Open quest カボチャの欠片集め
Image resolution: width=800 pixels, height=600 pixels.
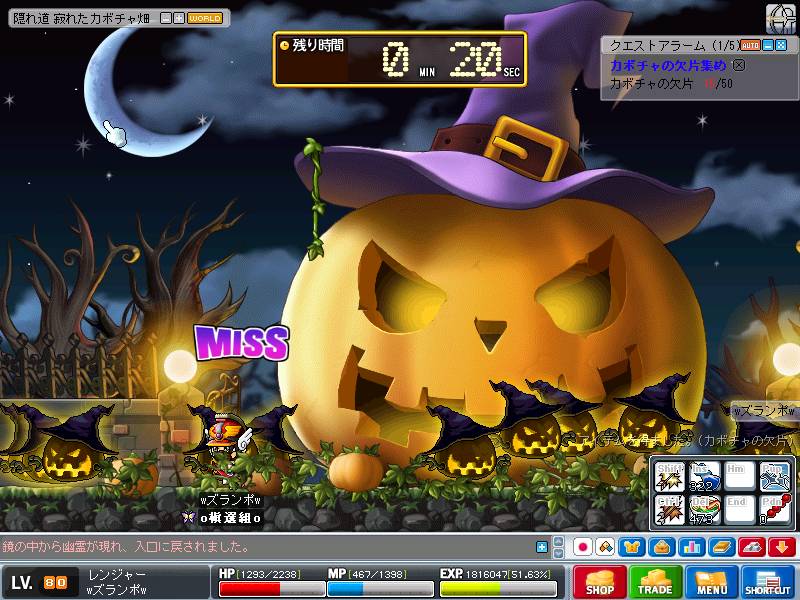(668, 65)
